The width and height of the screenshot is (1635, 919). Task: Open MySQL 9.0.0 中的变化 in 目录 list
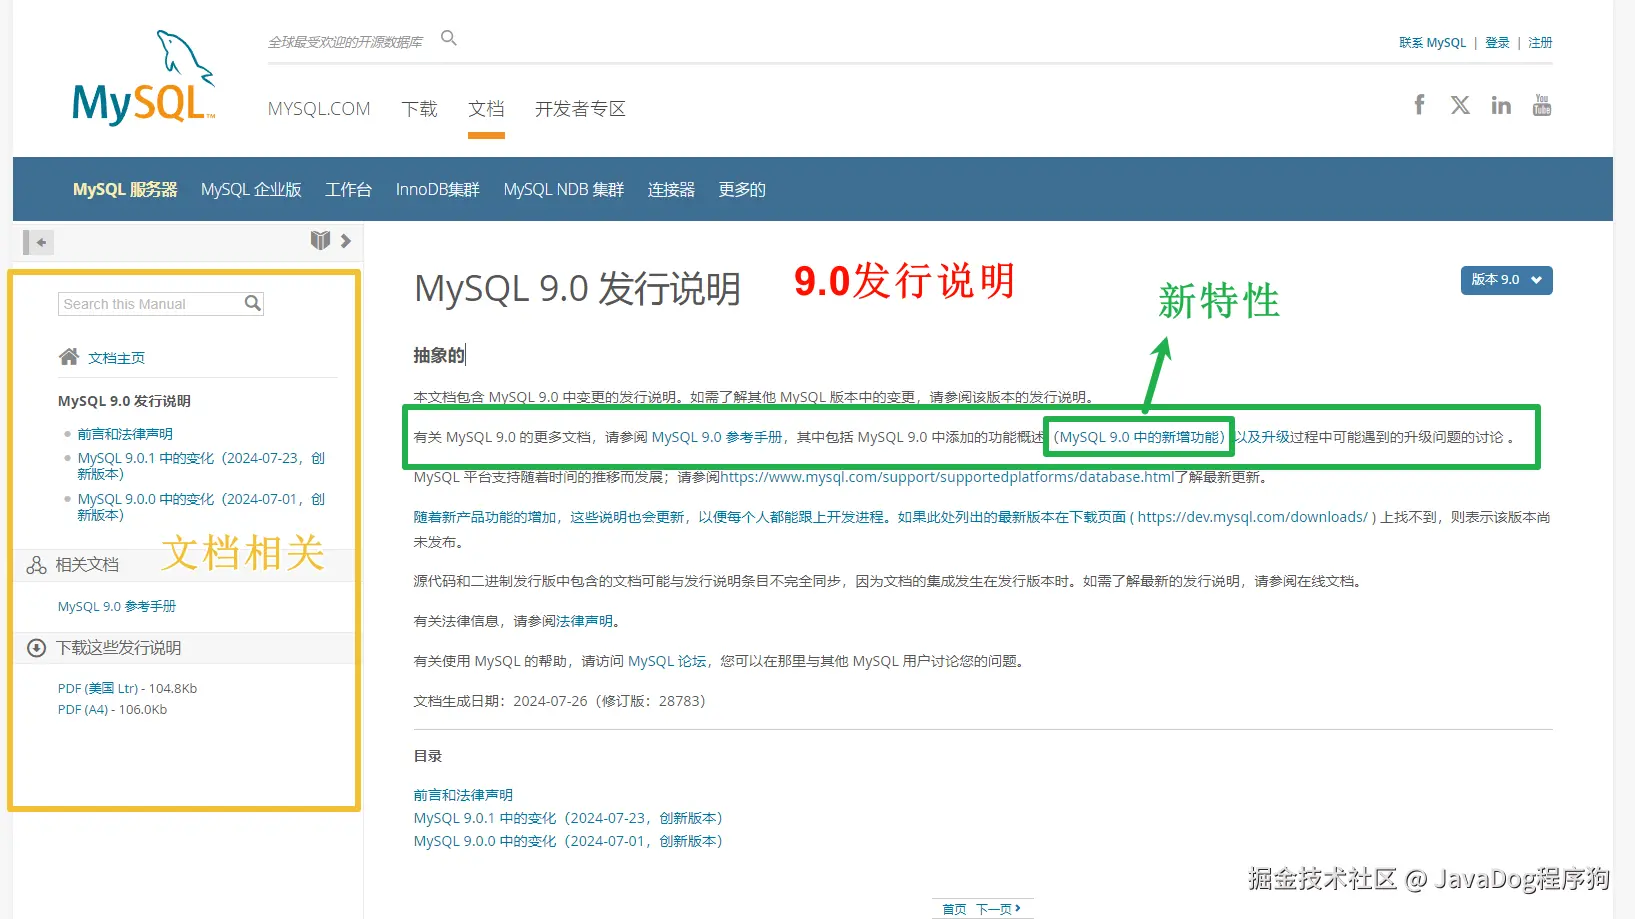(568, 841)
